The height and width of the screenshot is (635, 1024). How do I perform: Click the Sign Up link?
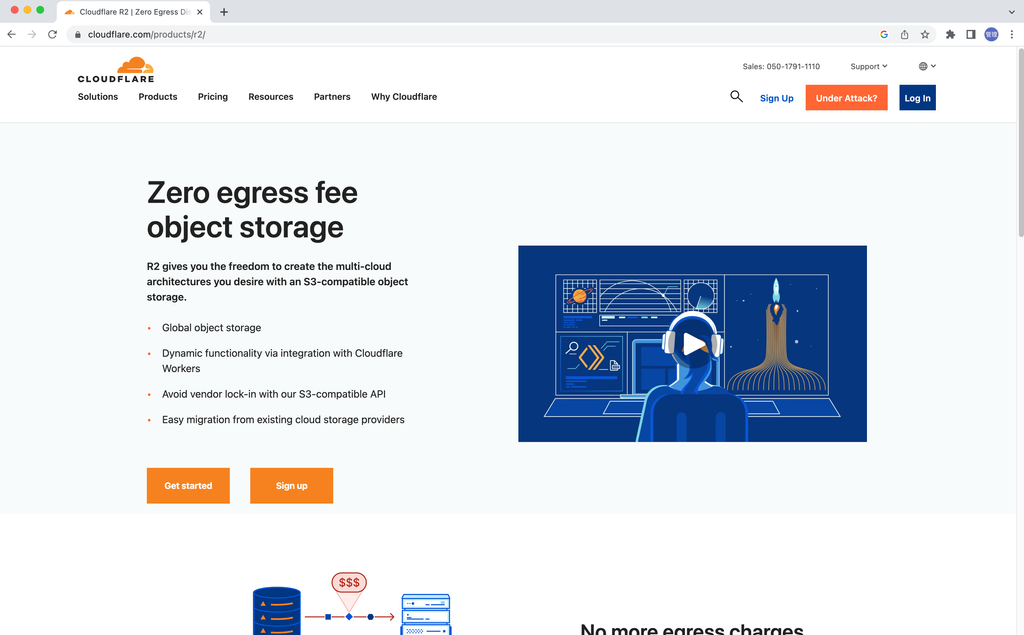click(777, 98)
